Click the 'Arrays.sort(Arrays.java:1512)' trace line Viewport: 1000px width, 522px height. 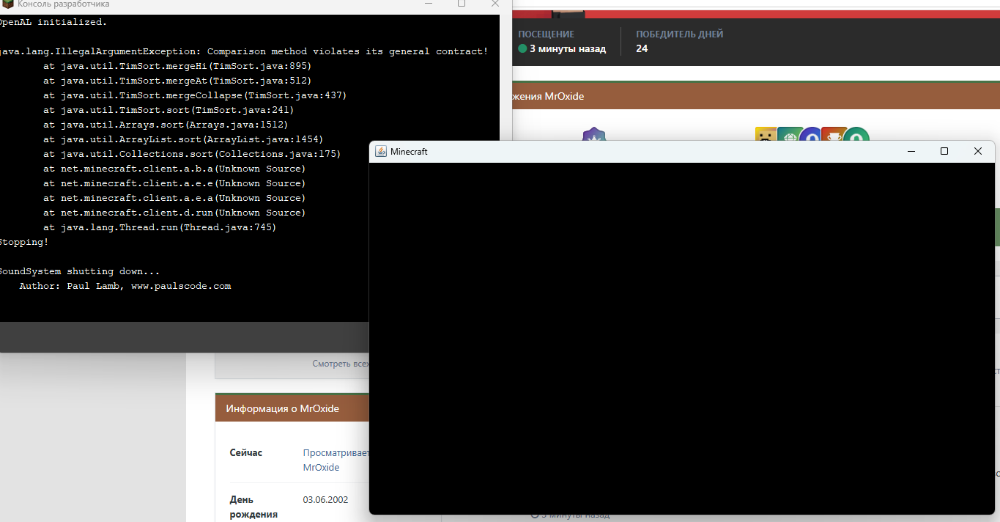(166, 124)
